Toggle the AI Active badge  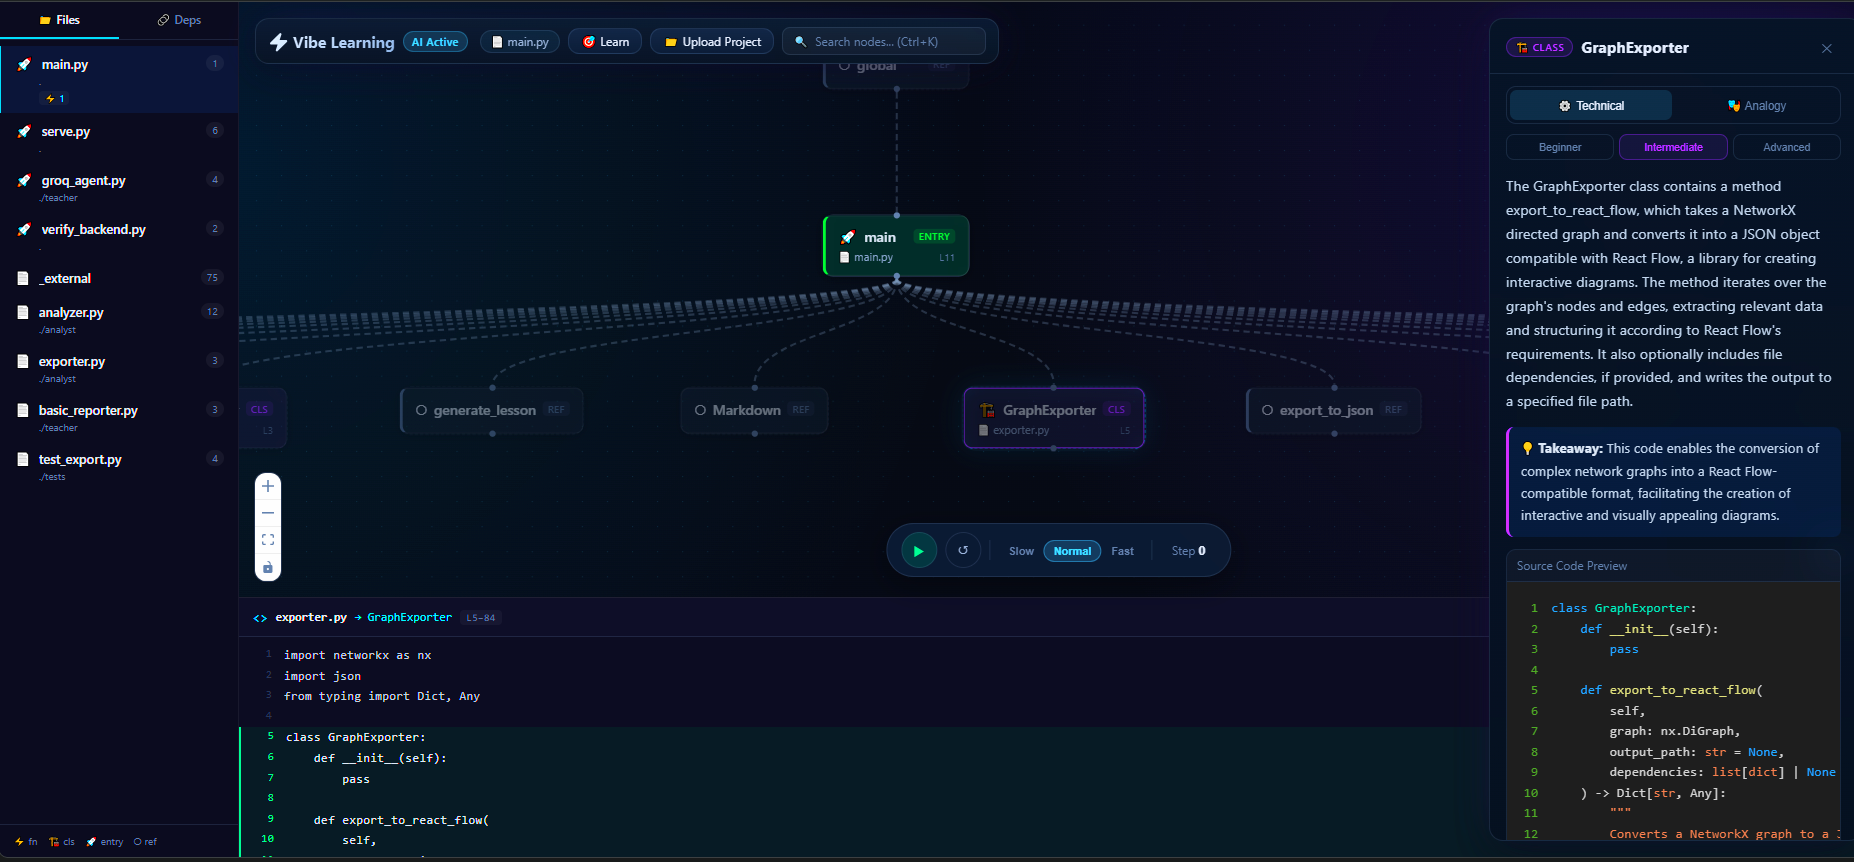435,42
